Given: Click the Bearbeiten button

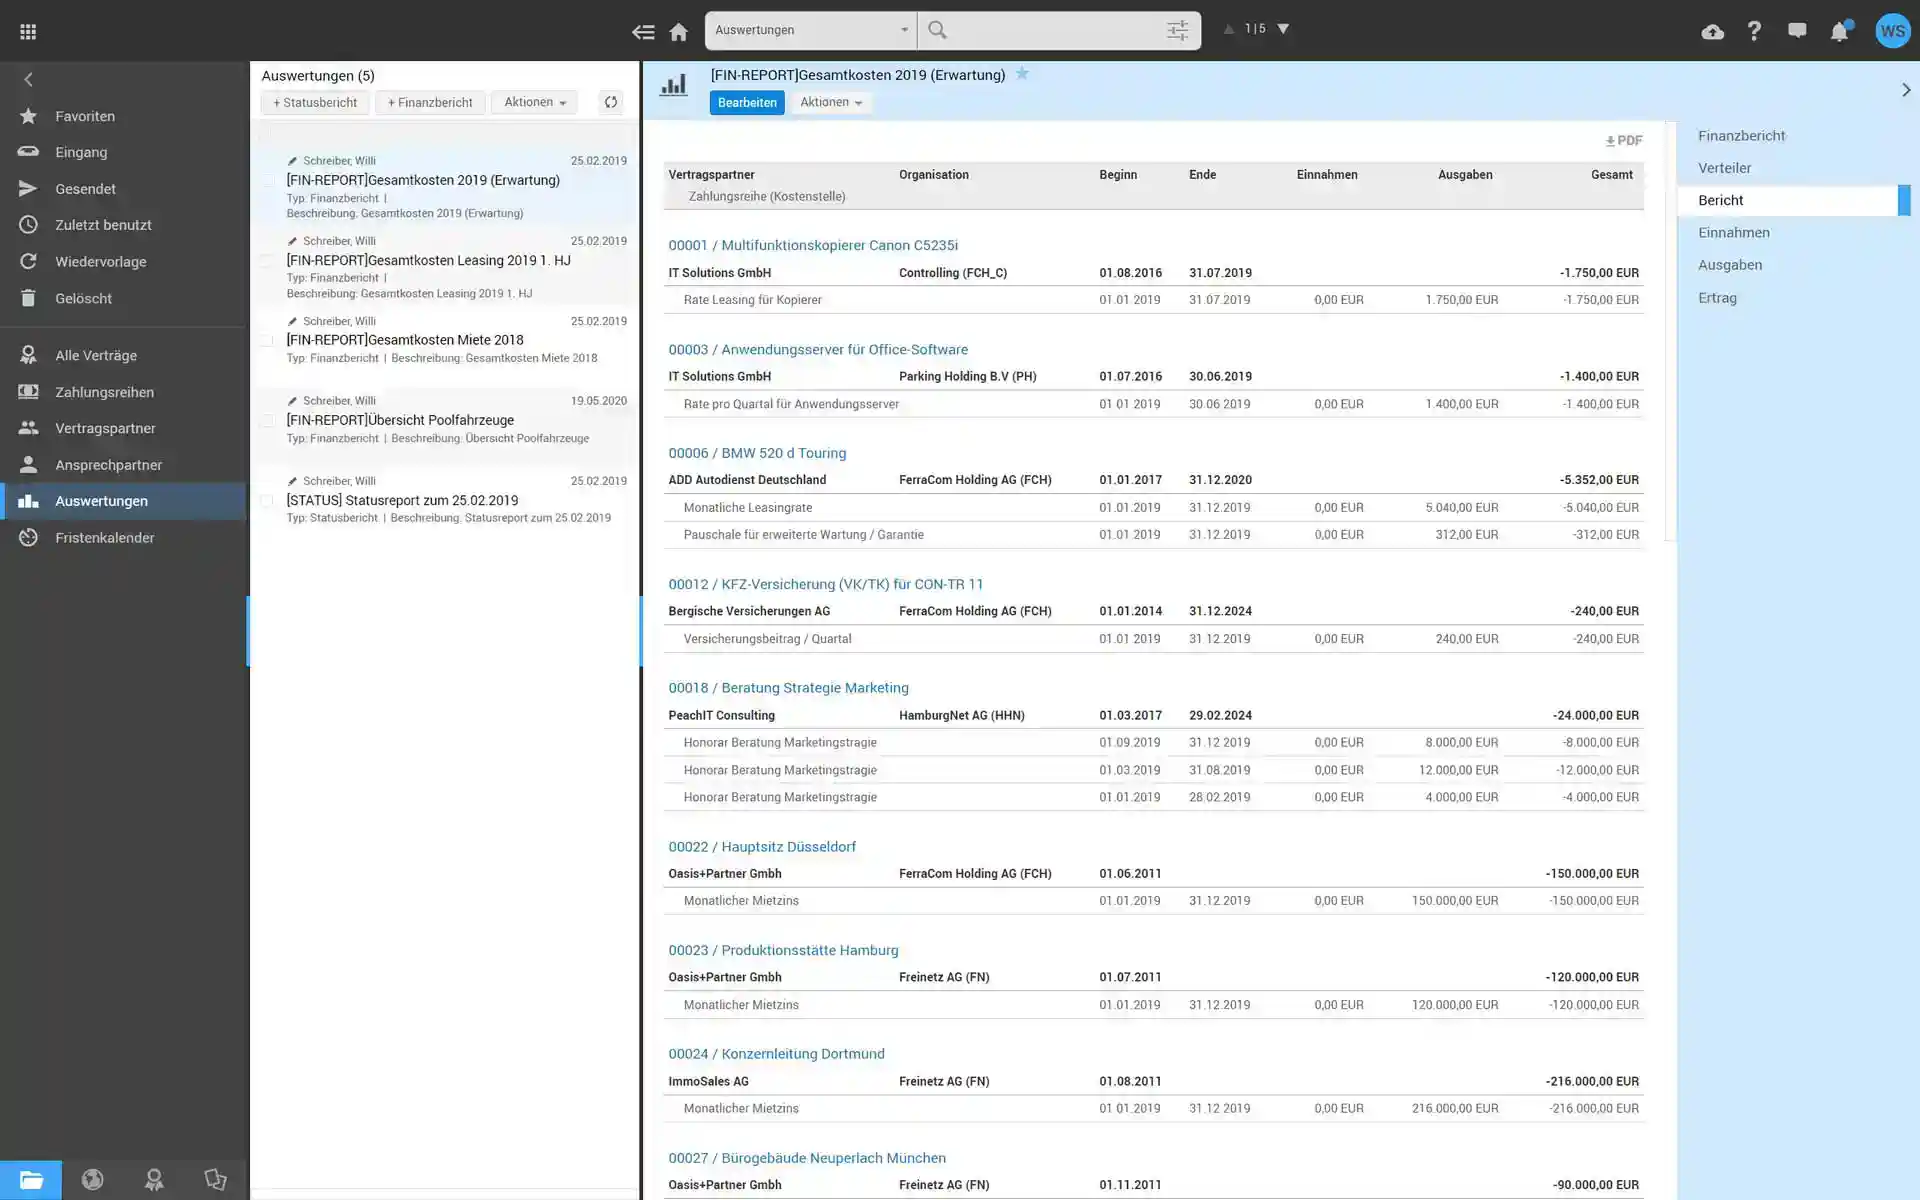Looking at the screenshot, I should 746,102.
